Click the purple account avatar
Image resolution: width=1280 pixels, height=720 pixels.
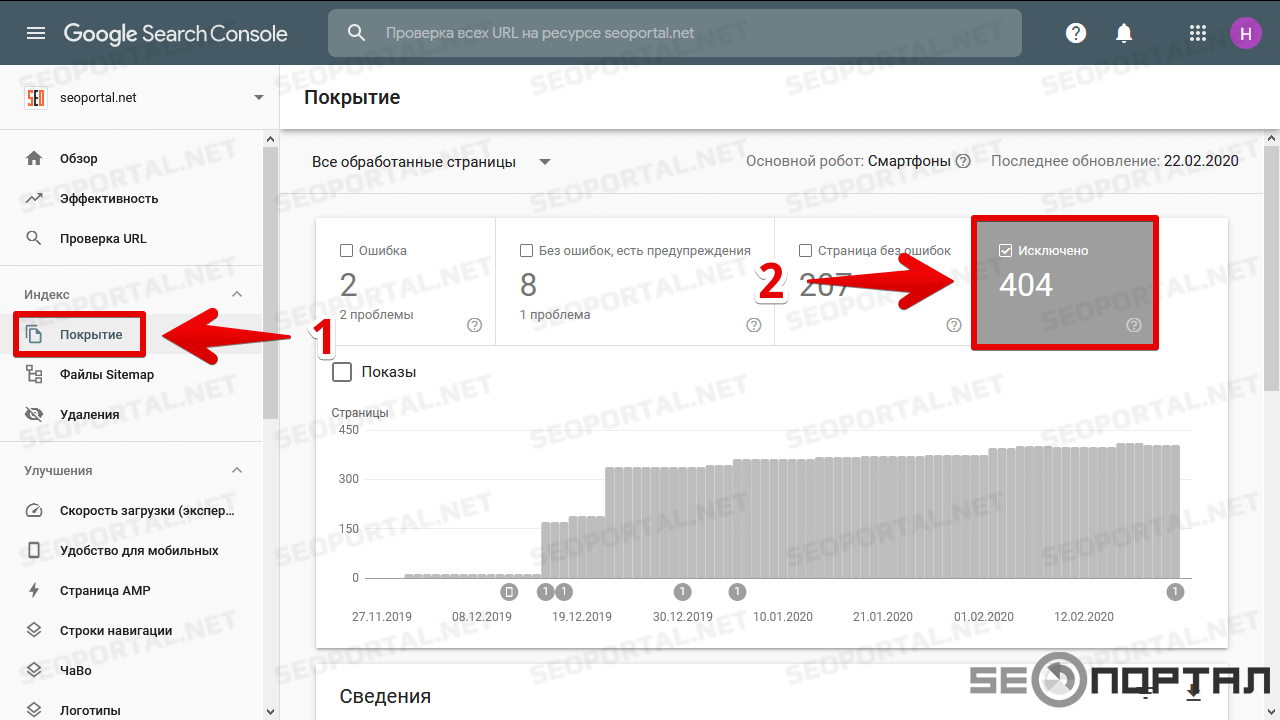[1245, 33]
